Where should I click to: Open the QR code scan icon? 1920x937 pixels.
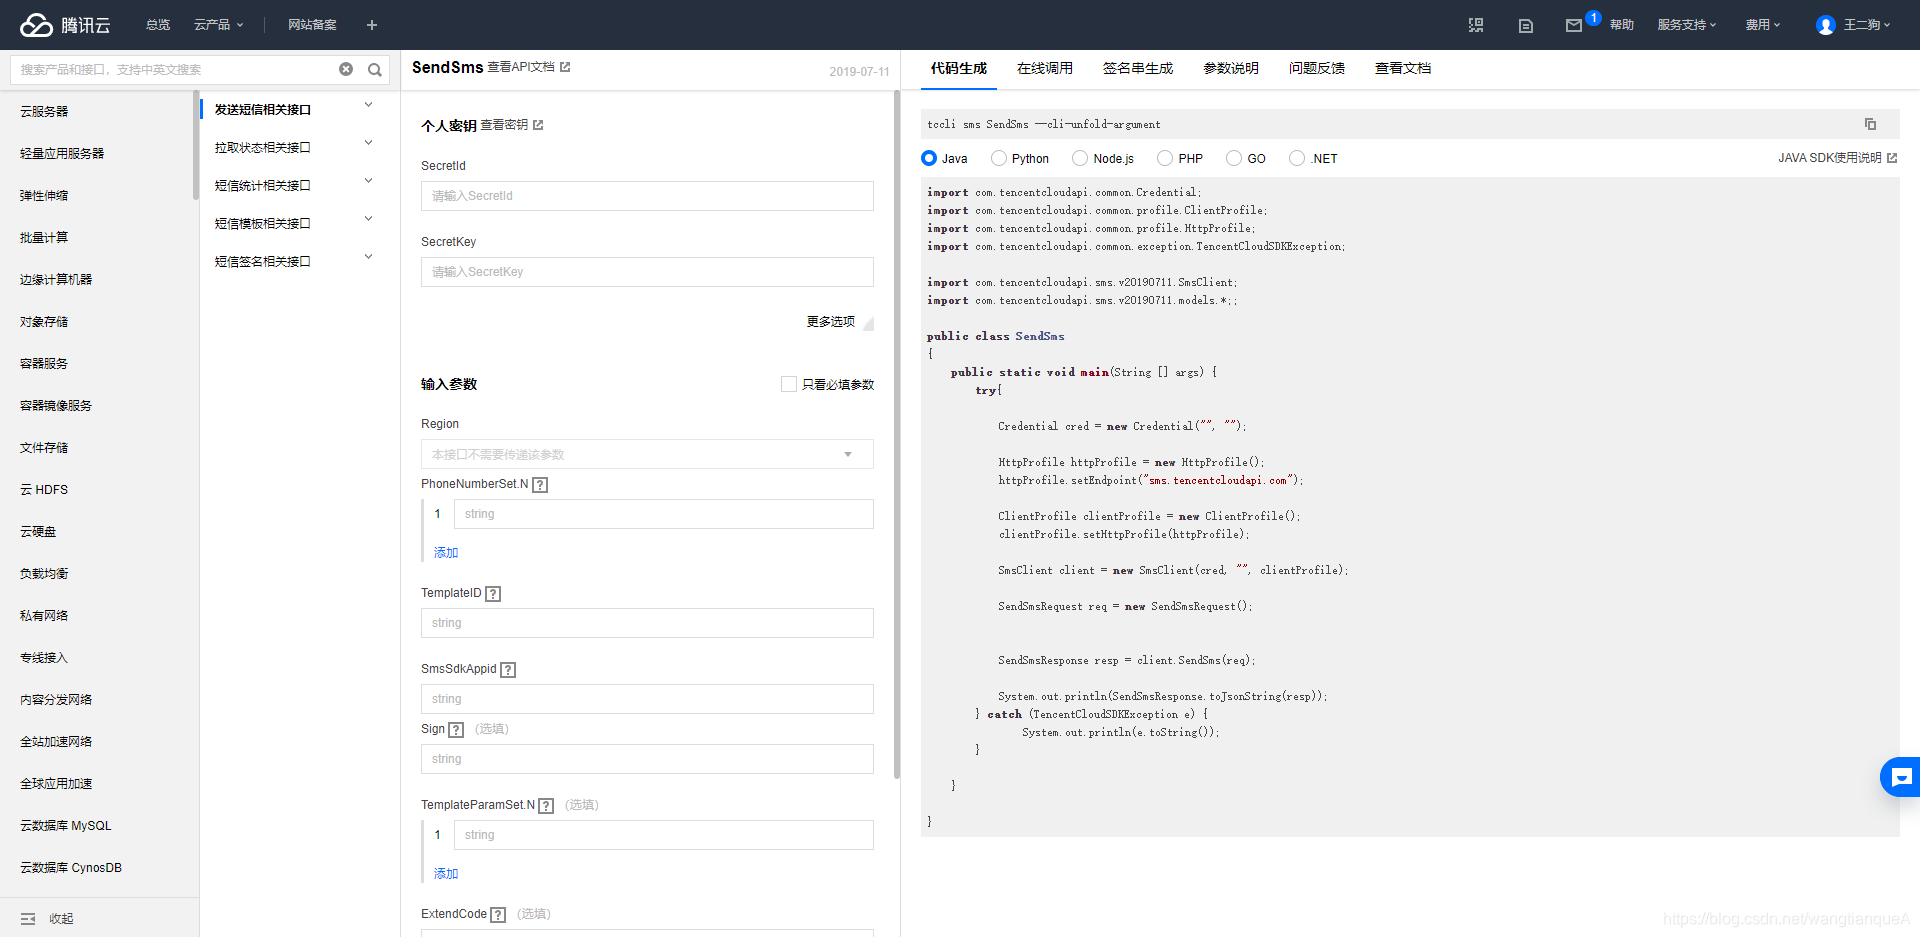pyautogui.click(x=1476, y=25)
